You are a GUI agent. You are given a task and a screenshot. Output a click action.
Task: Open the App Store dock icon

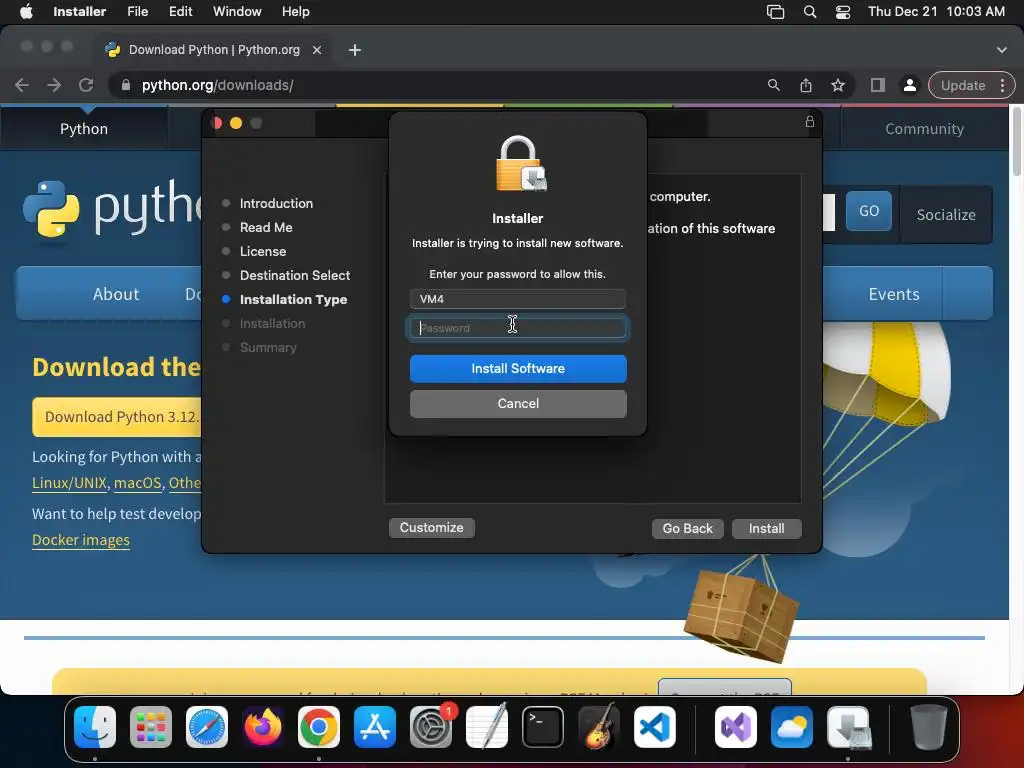point(375,727)
